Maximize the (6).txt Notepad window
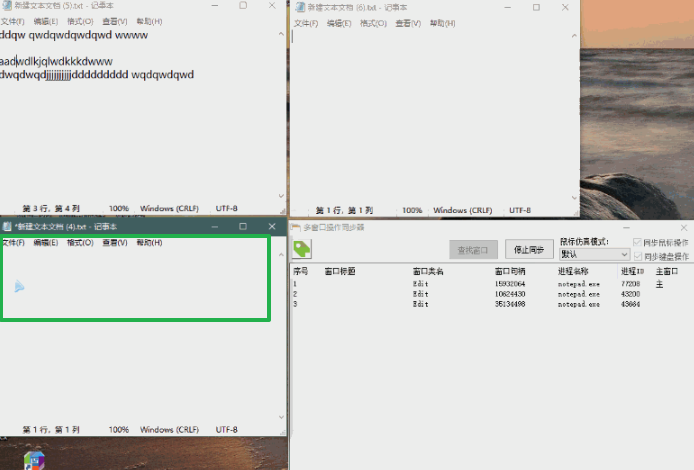 (x=536, y=7)
